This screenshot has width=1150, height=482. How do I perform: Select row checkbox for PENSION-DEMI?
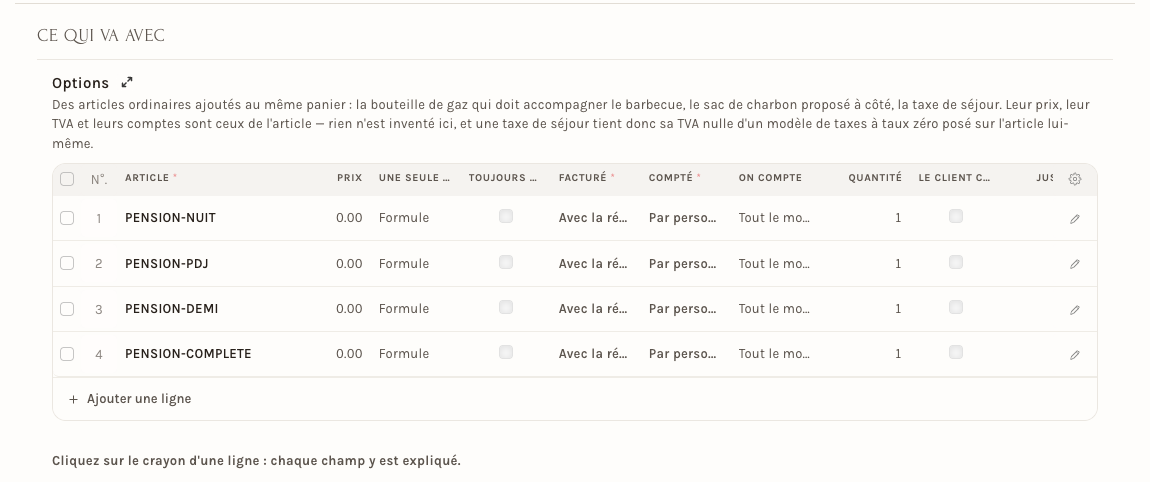(x=67, y=309)
